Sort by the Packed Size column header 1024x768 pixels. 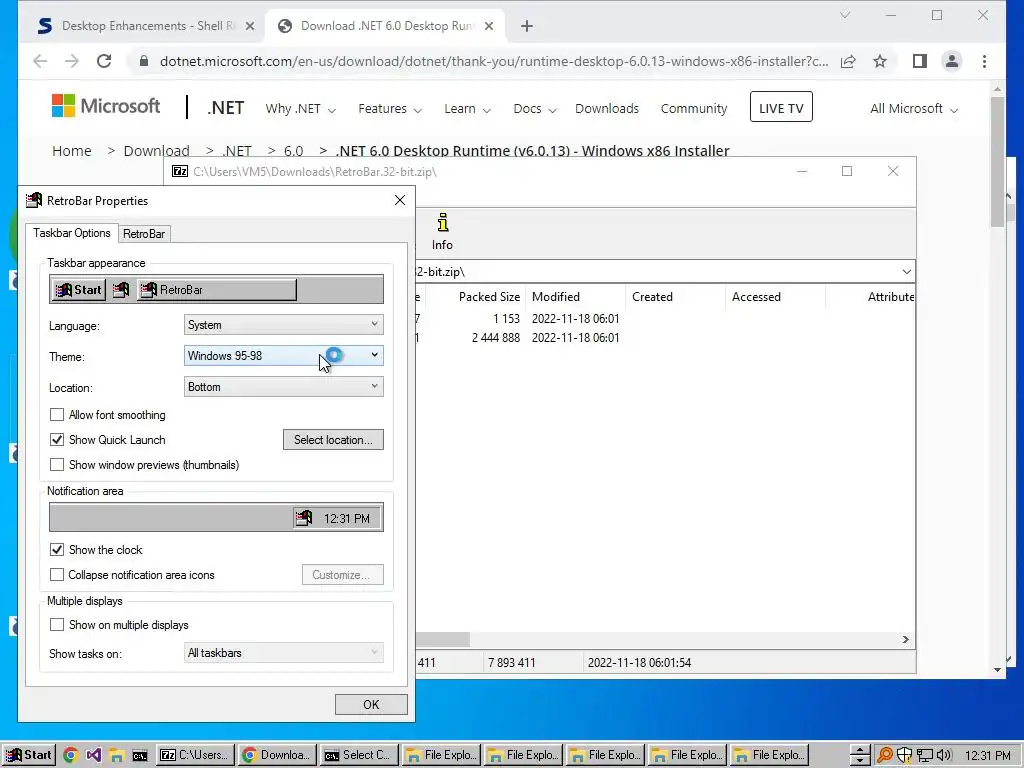tap(489, 296)
